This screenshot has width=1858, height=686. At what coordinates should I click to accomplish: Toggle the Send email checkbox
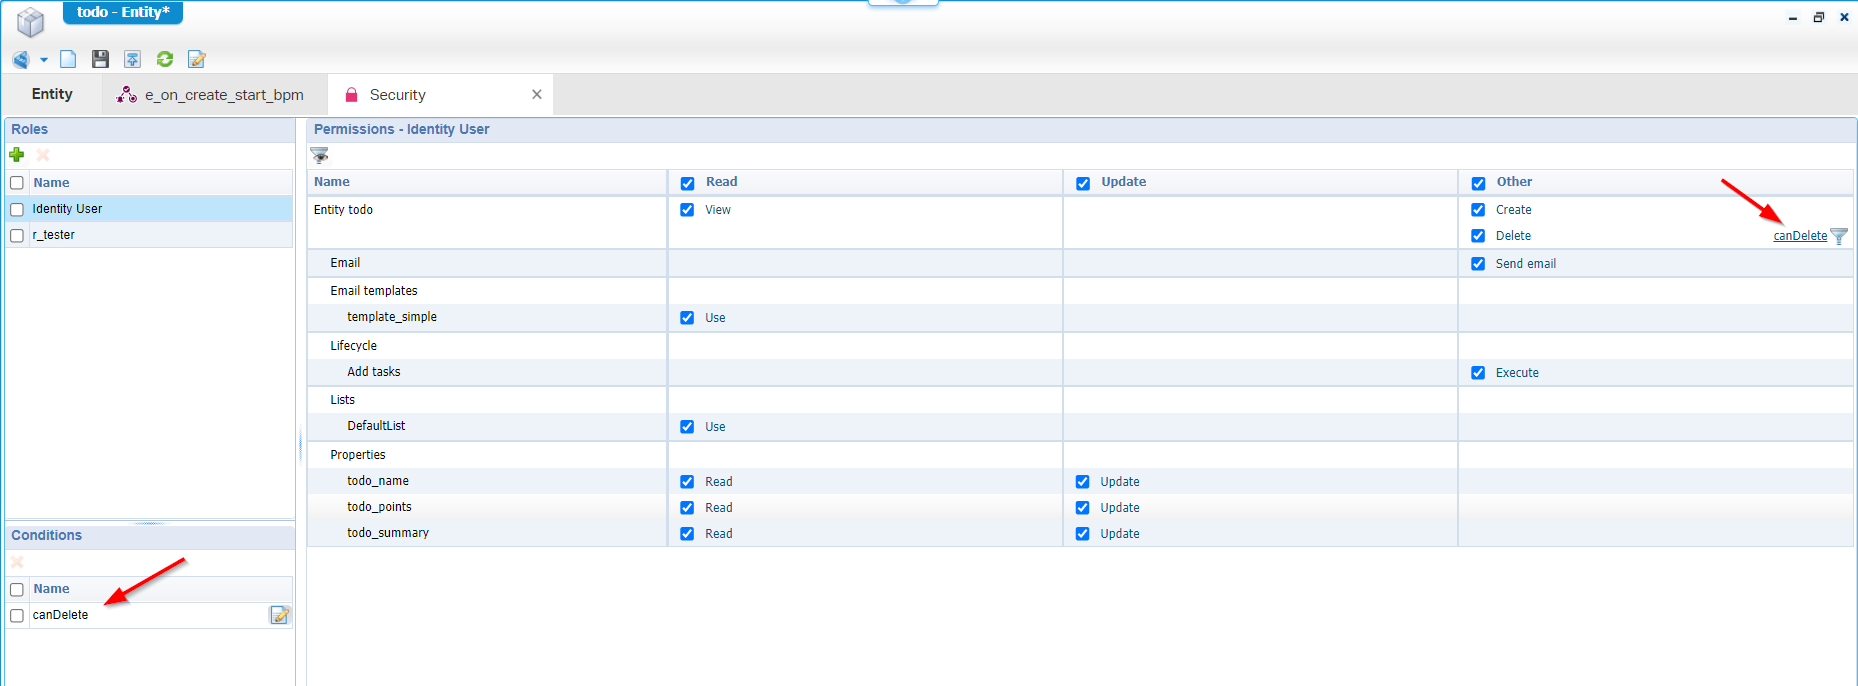(x=1478, y=264)
